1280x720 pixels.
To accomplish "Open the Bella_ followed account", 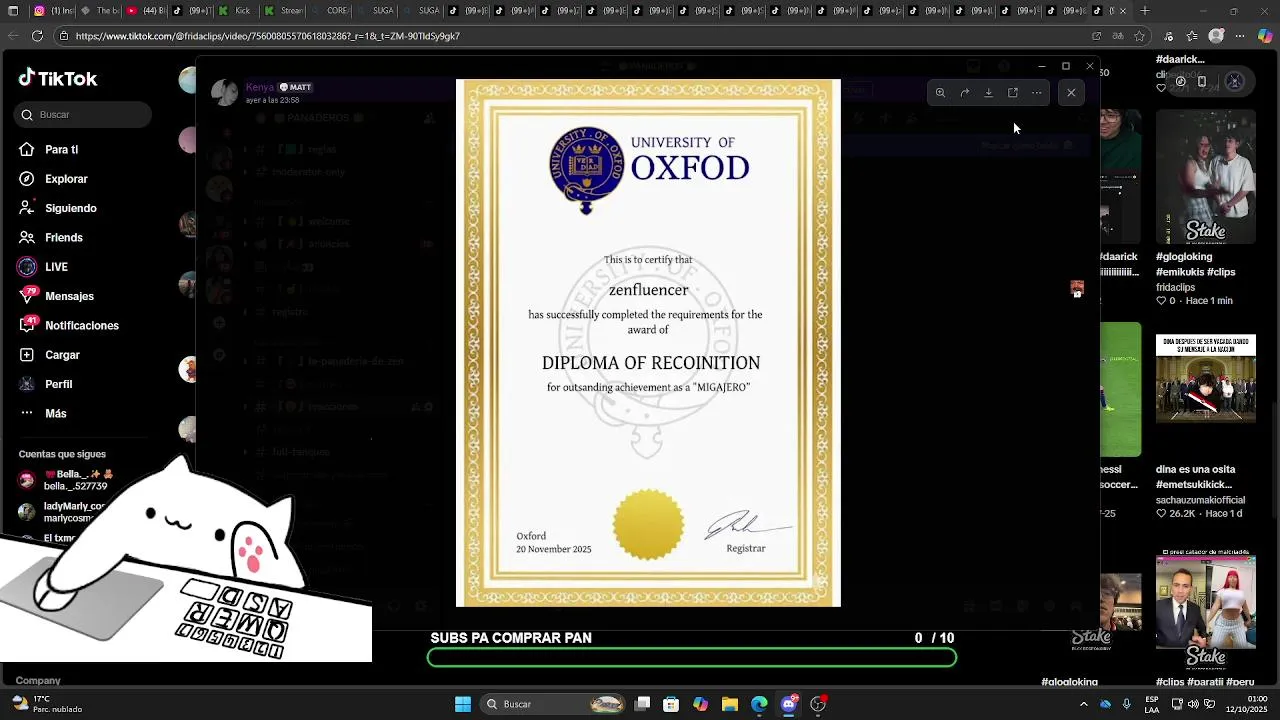I will tap(65, 480).
